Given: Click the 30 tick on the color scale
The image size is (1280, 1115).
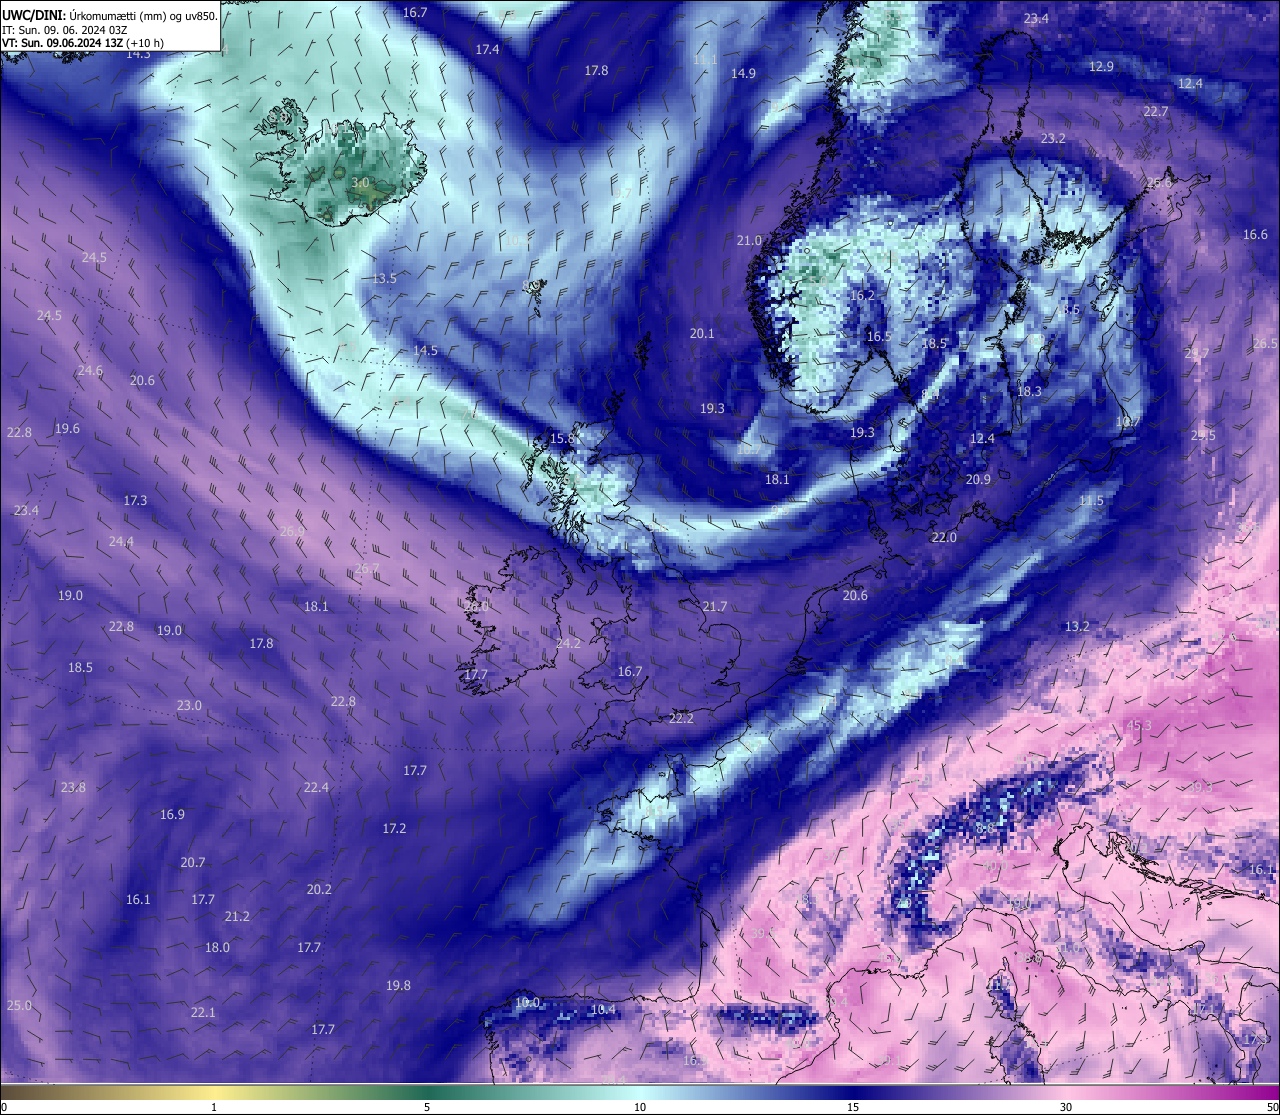Looking at the screenshot, I should pos(1066,1107).
